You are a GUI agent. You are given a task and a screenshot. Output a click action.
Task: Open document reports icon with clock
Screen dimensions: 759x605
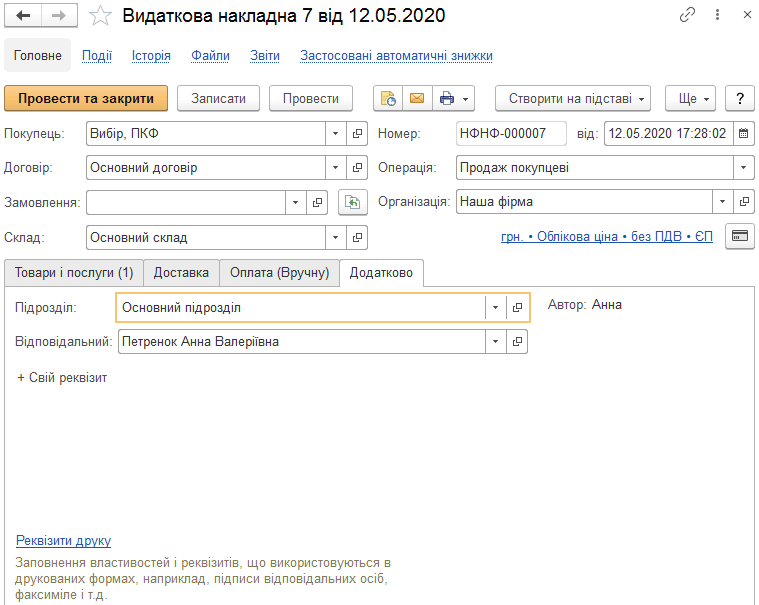coord(388,99)
